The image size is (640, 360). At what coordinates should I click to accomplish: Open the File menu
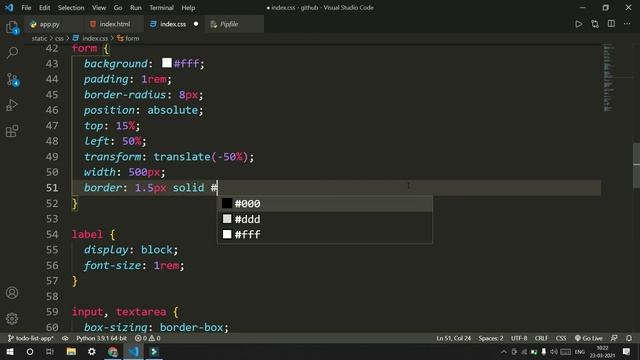pyautogui.click(x=26, y=8)
